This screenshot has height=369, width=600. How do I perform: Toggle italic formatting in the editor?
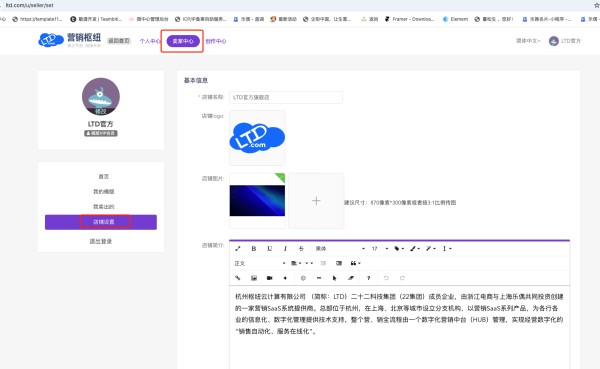point(285,248)
